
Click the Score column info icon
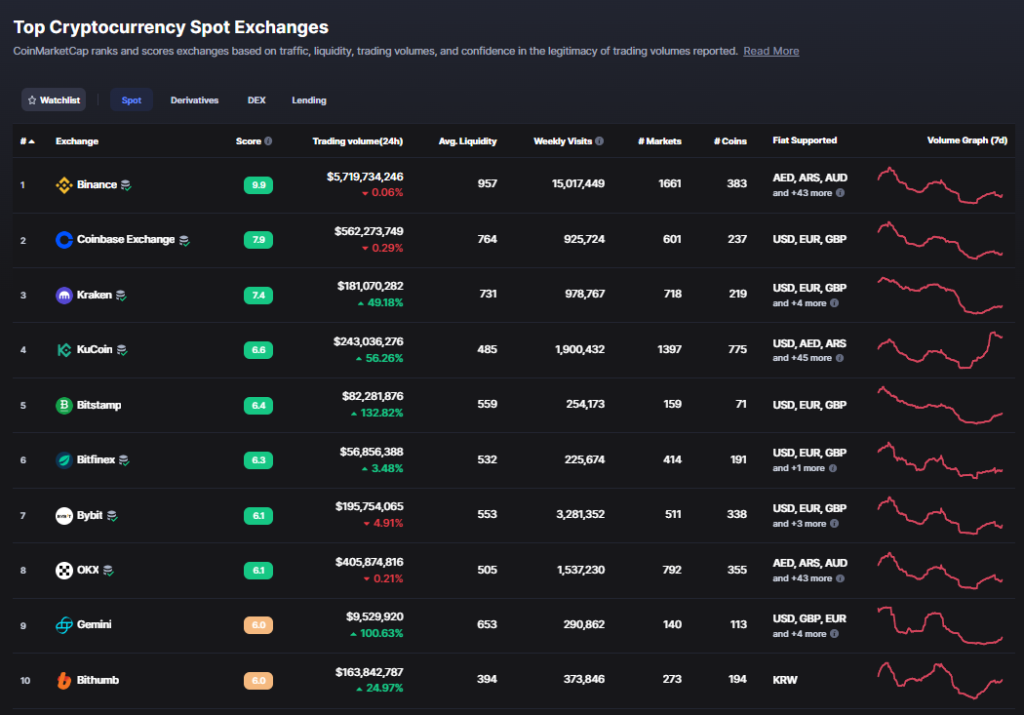click(268, 141)
